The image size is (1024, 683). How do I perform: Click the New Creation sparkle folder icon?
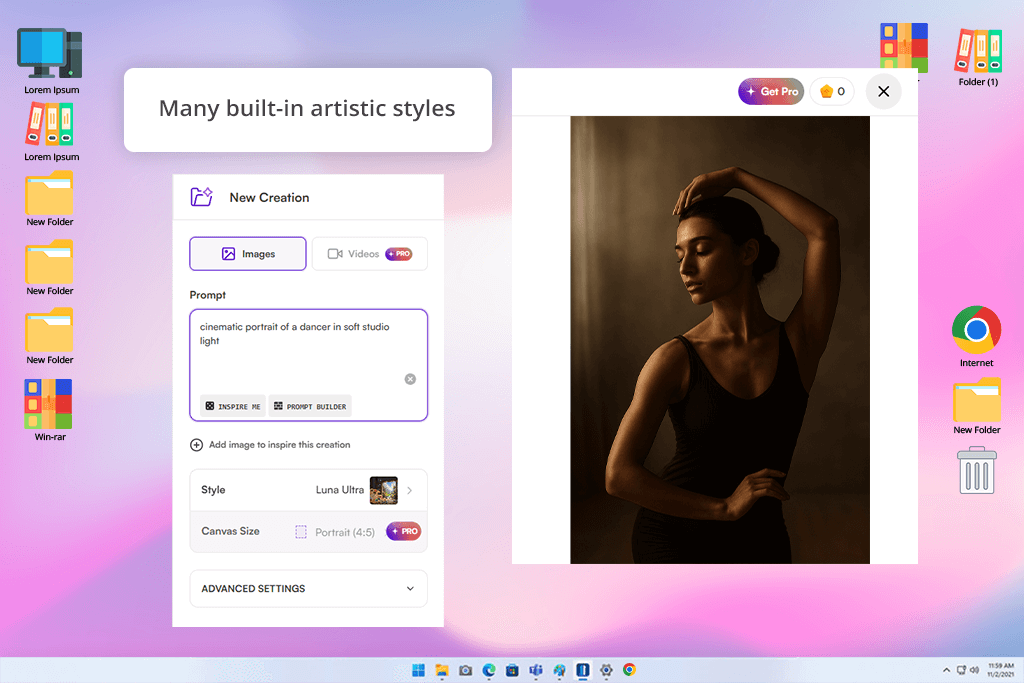pyautogui.click(x=201, y=197)
